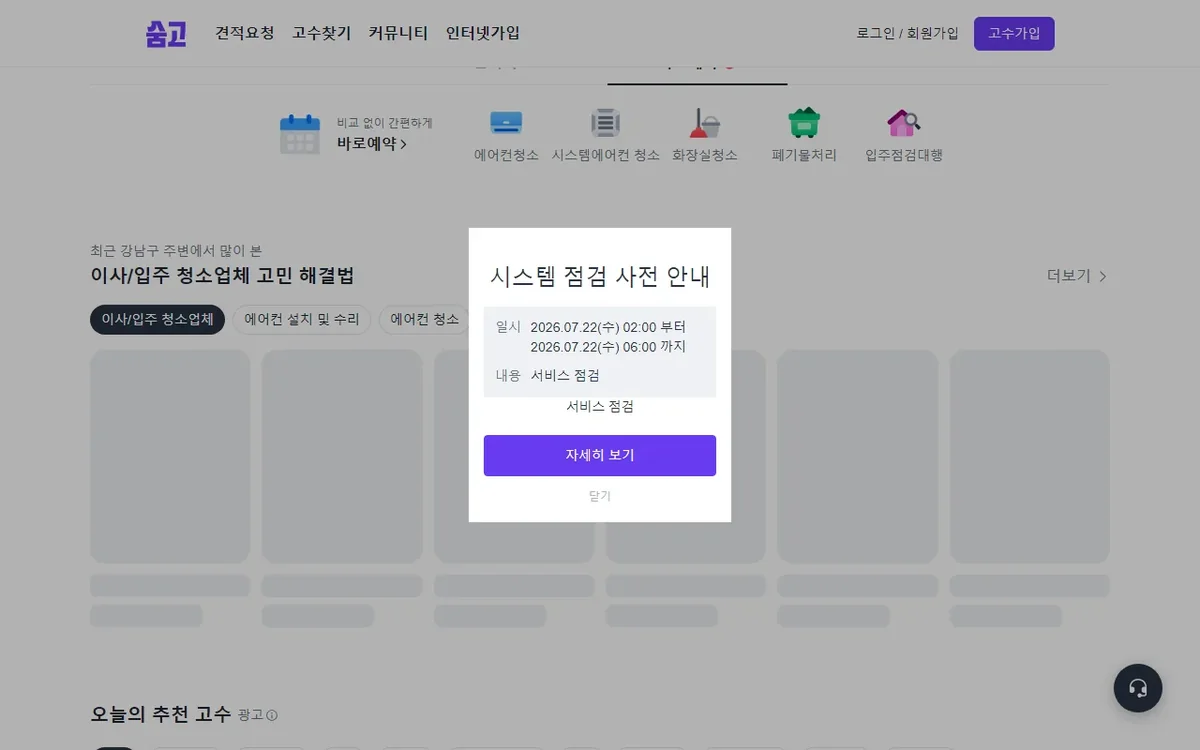This screenshot has width=1200, height=750.
Task: Select the 이사/입주 청소업체 chip
Action: coord(157,320)
